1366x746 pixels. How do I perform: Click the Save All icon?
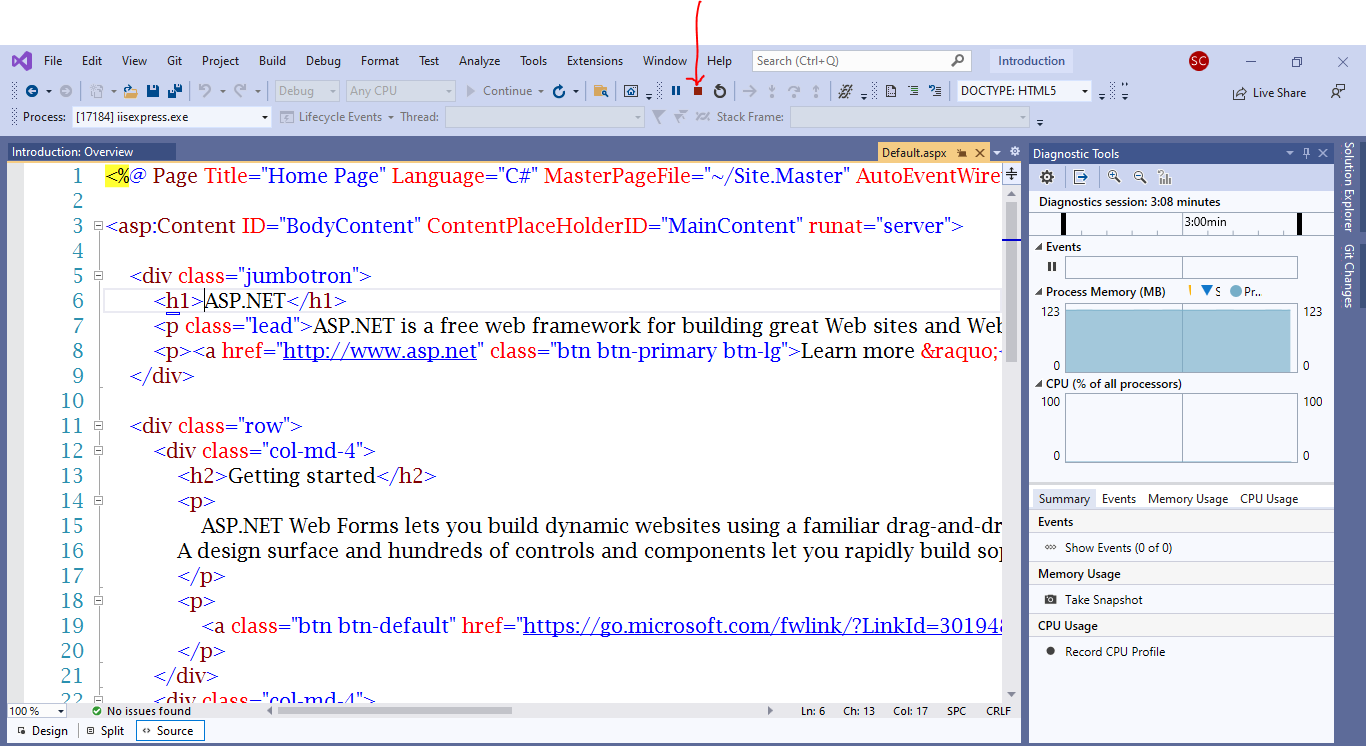(x=175, y=91)
